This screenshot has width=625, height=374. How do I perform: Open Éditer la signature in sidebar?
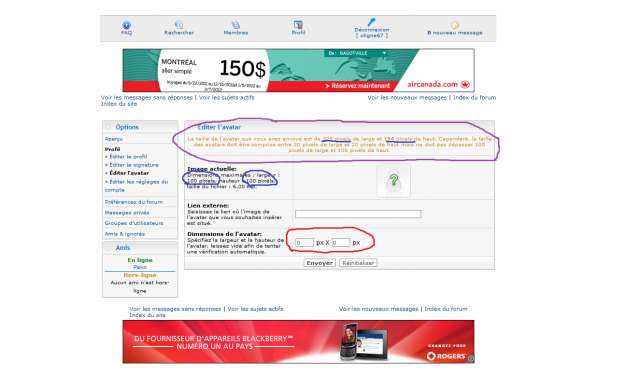tap(134, 165)
